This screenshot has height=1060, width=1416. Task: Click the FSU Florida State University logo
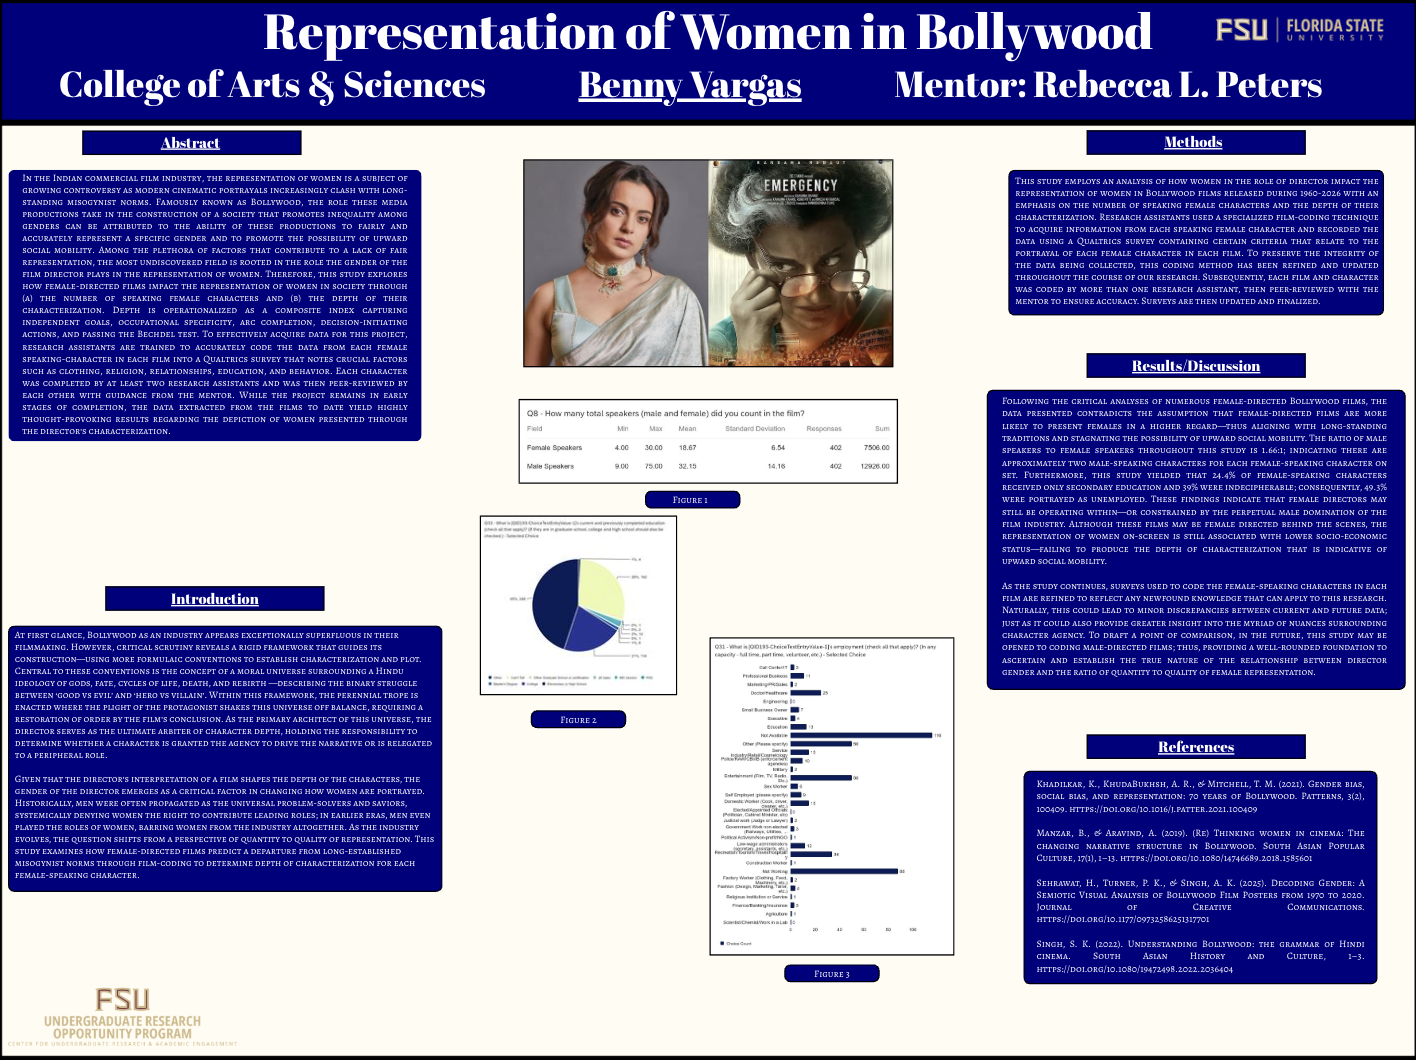1299,30
